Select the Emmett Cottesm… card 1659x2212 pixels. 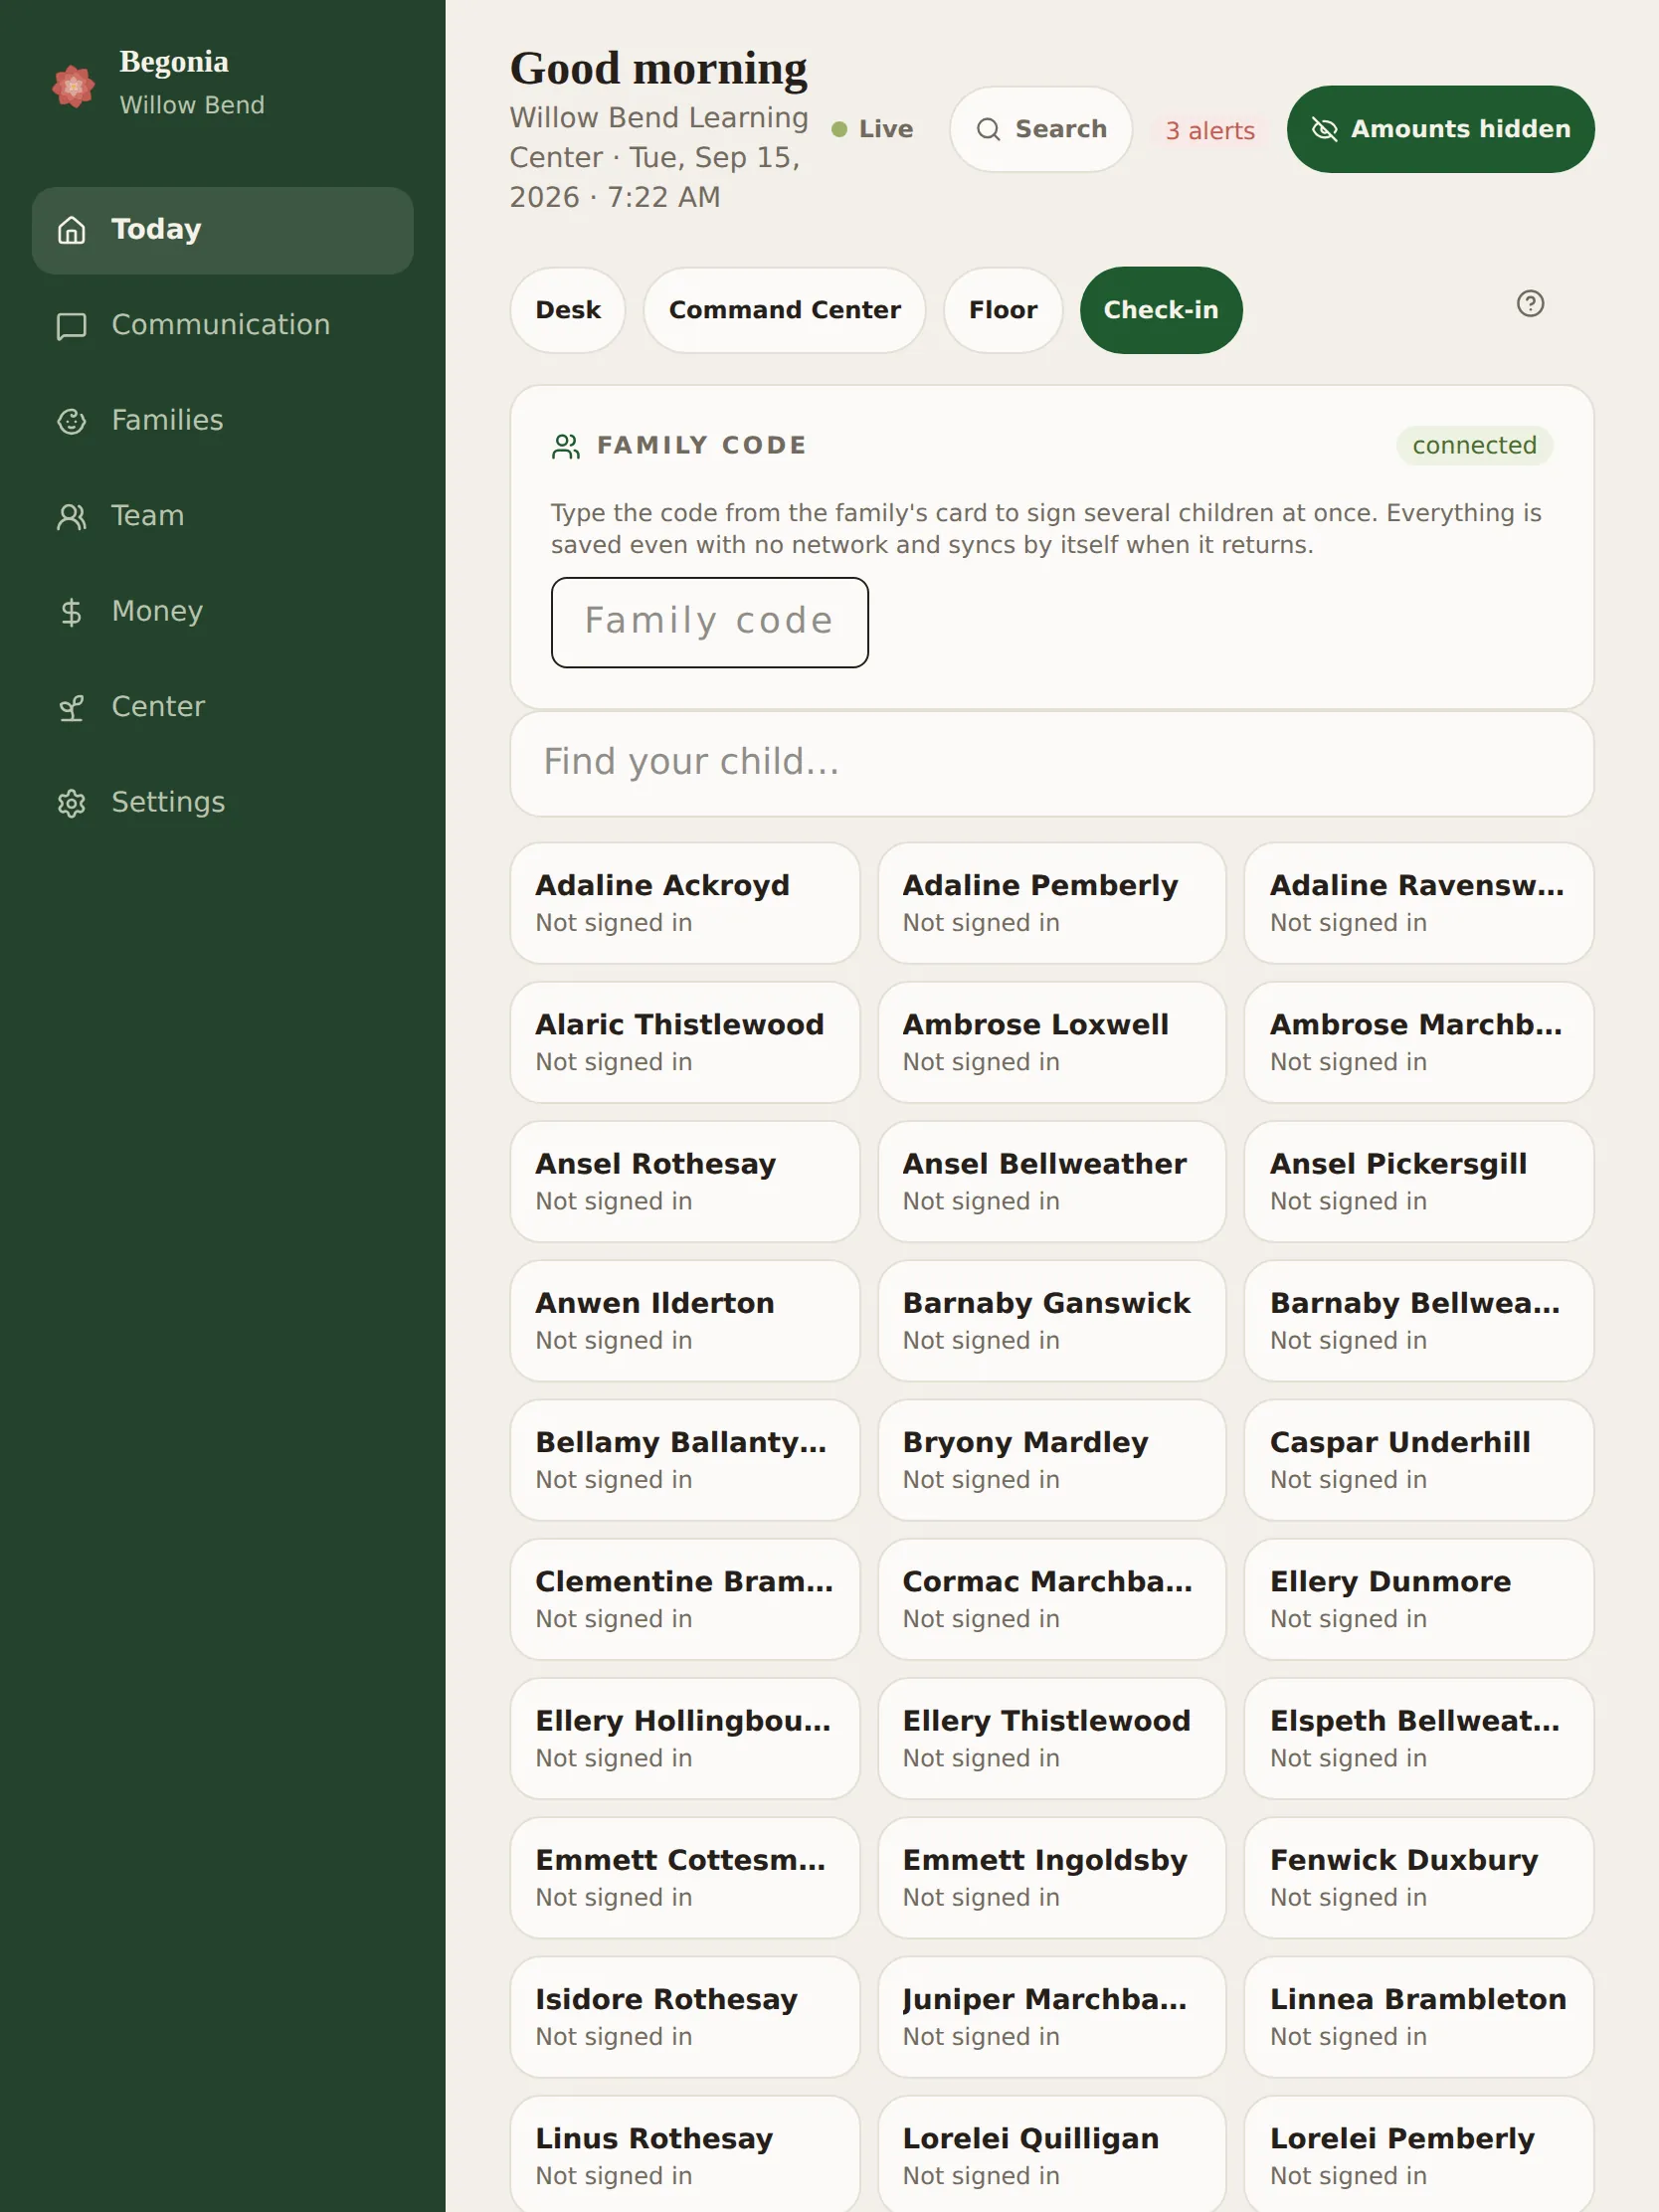click(685, 1878)
